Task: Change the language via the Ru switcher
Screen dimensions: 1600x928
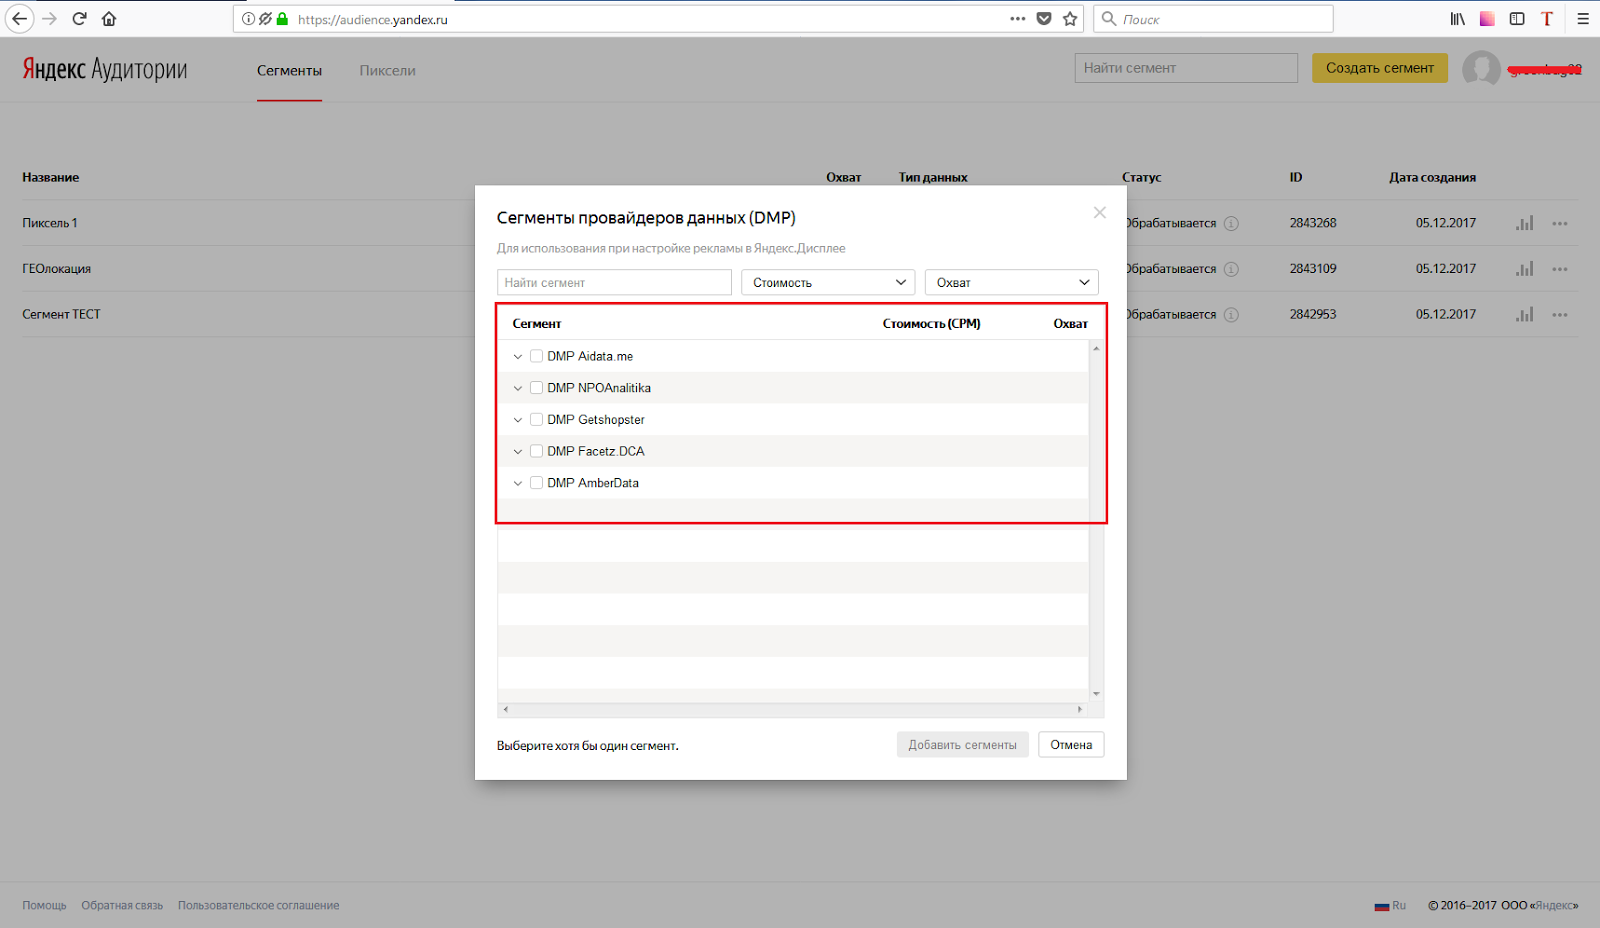Action: [x=1390, y=906]
